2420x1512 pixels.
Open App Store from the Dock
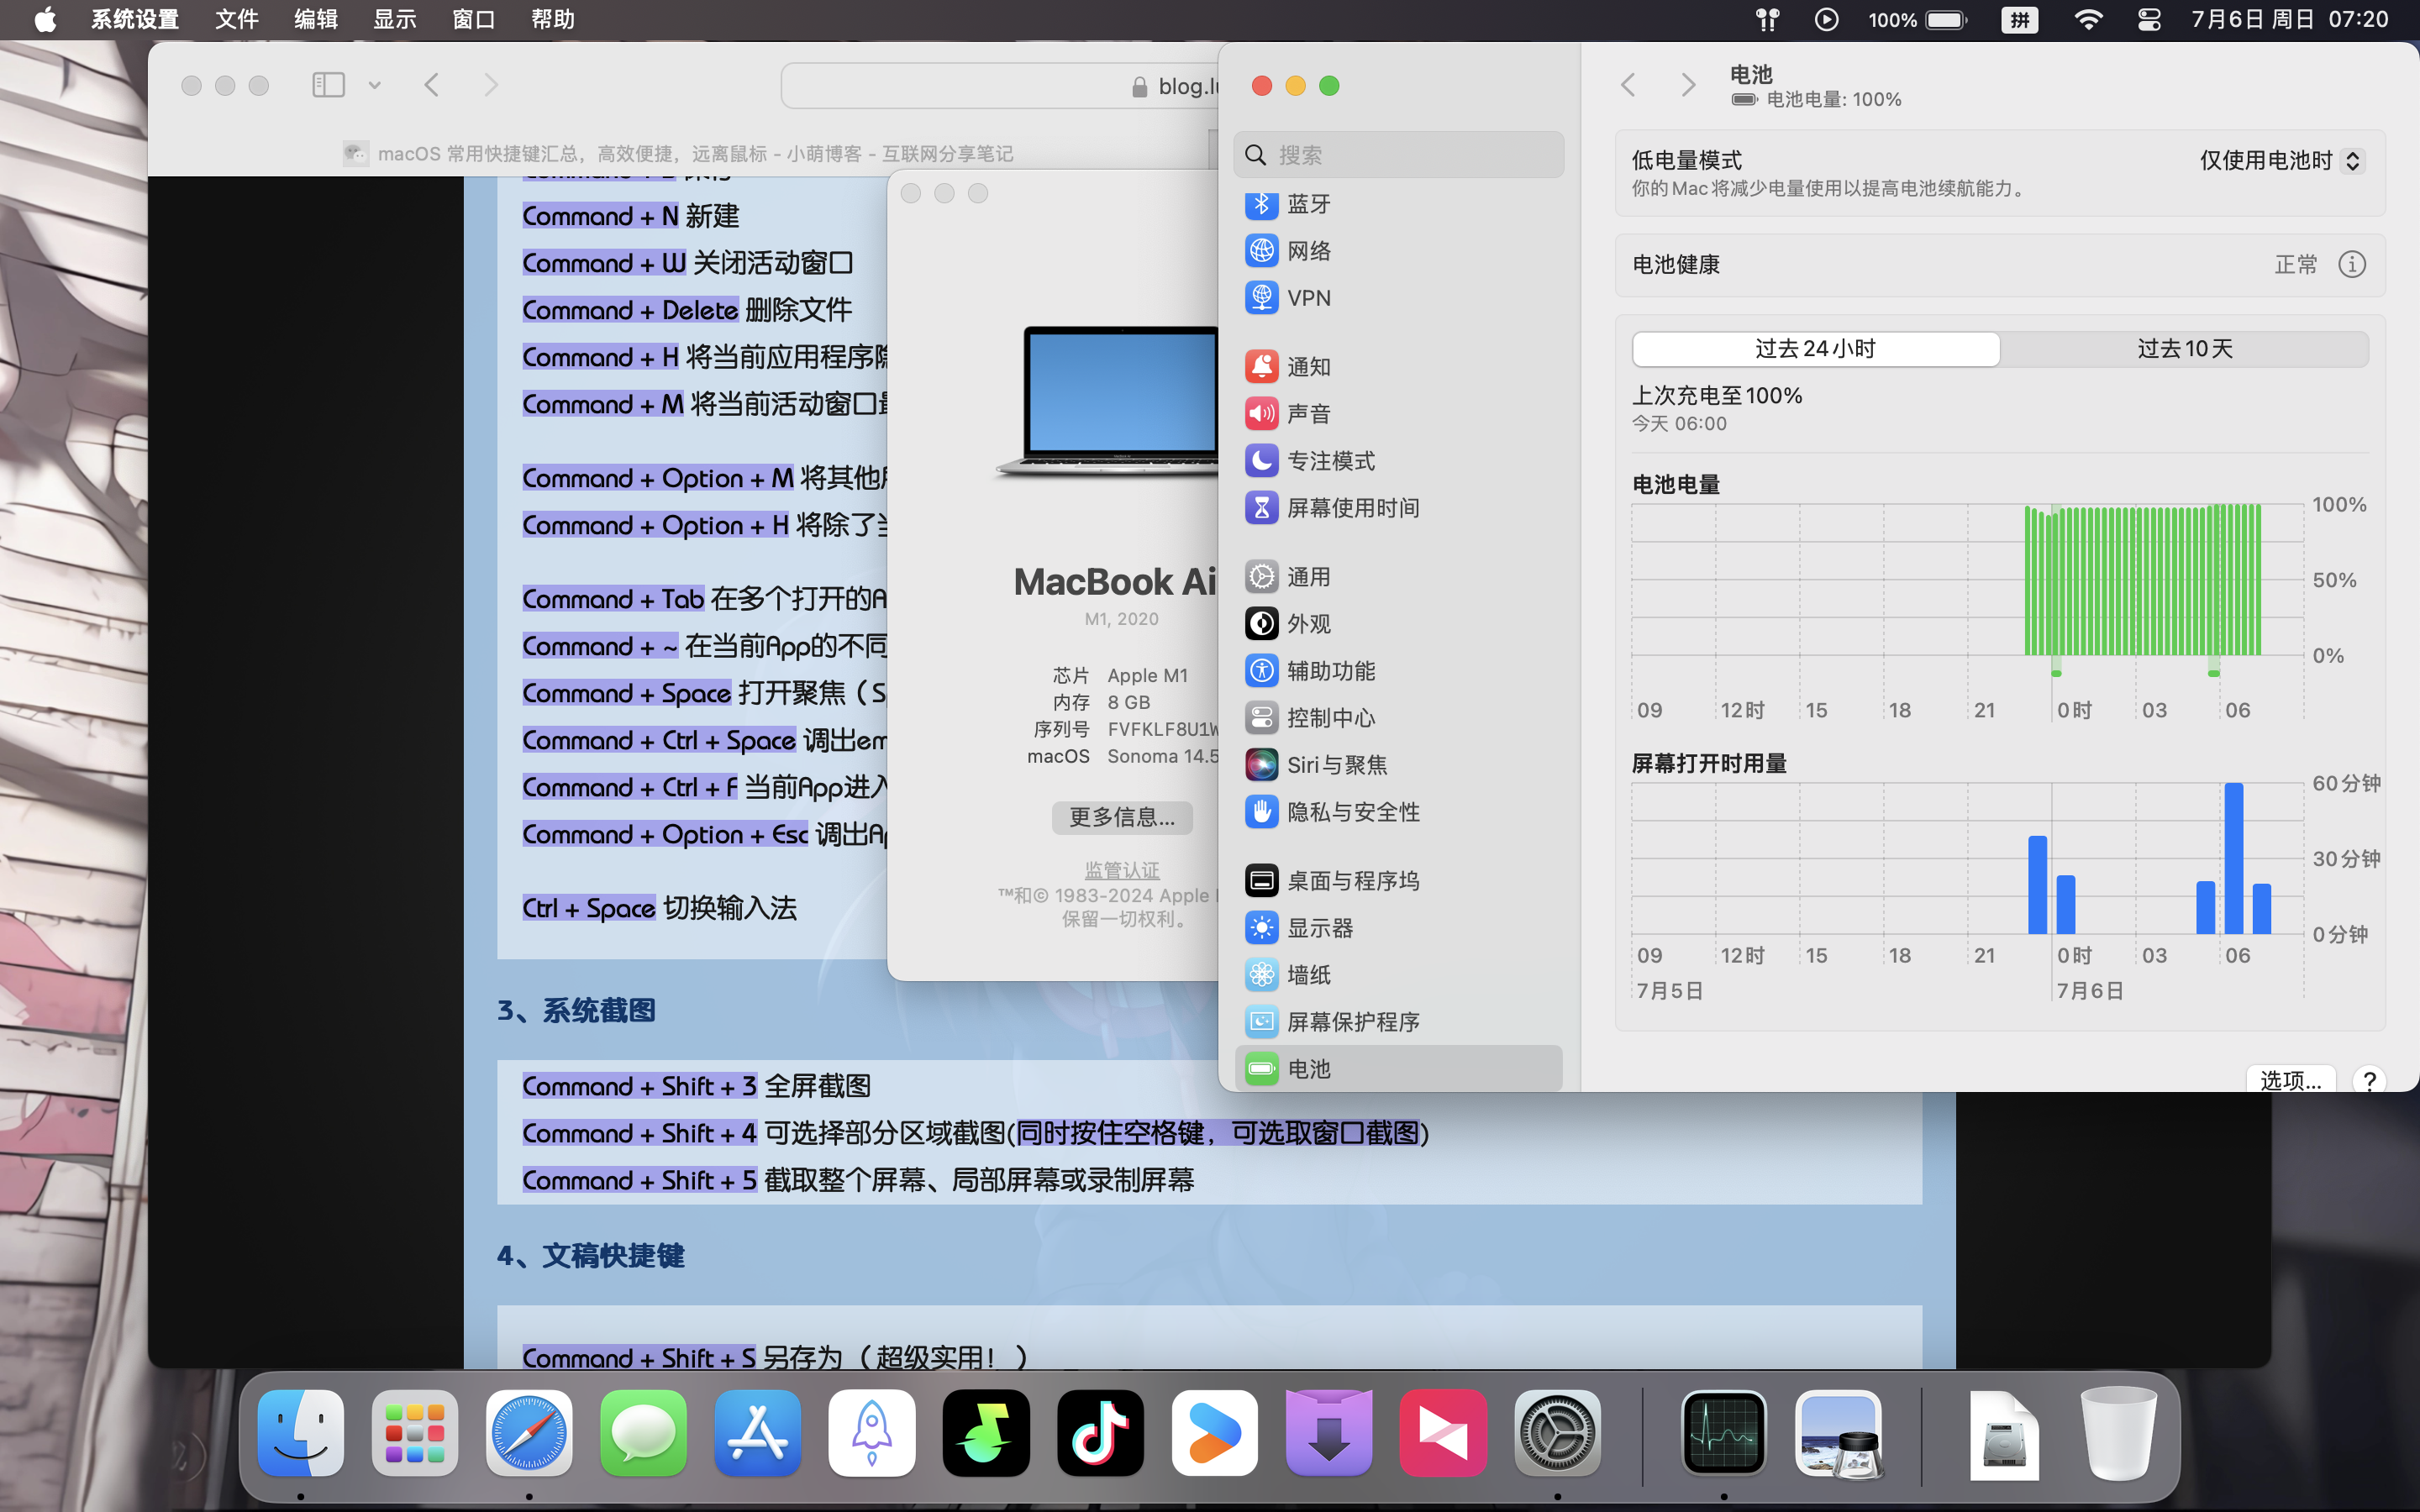point(757,1433)
